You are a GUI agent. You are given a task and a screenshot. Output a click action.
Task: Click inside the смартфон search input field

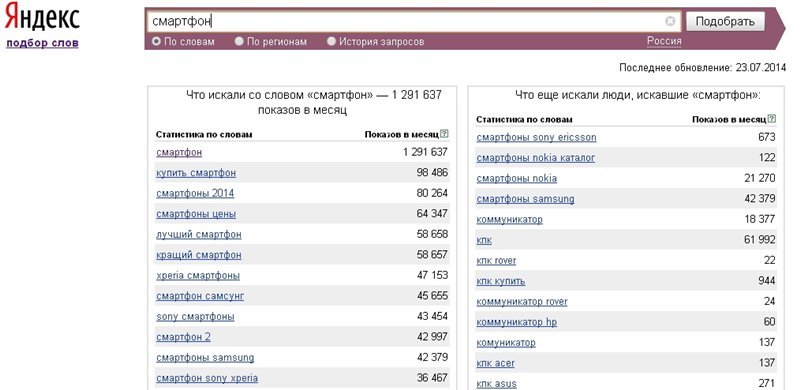[406, 21]
